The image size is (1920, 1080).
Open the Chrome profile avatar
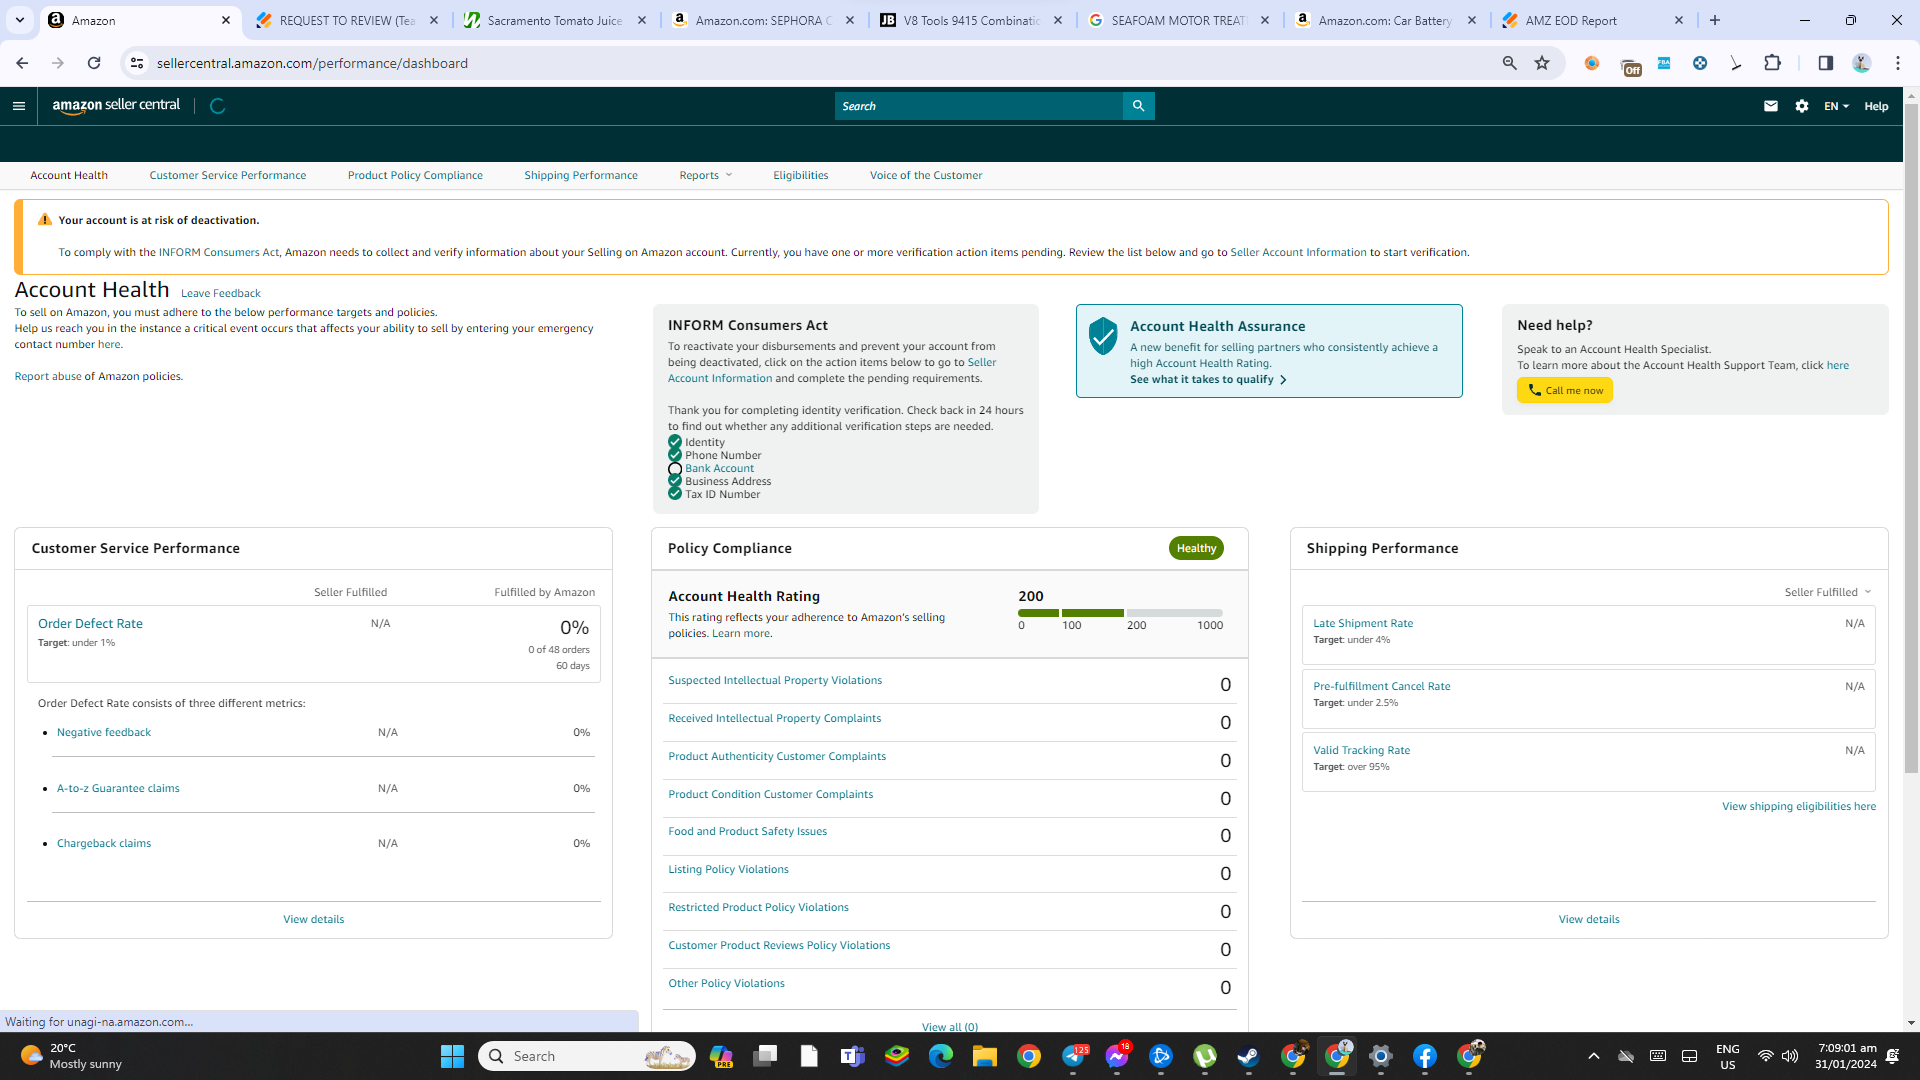click(1862, 63)
